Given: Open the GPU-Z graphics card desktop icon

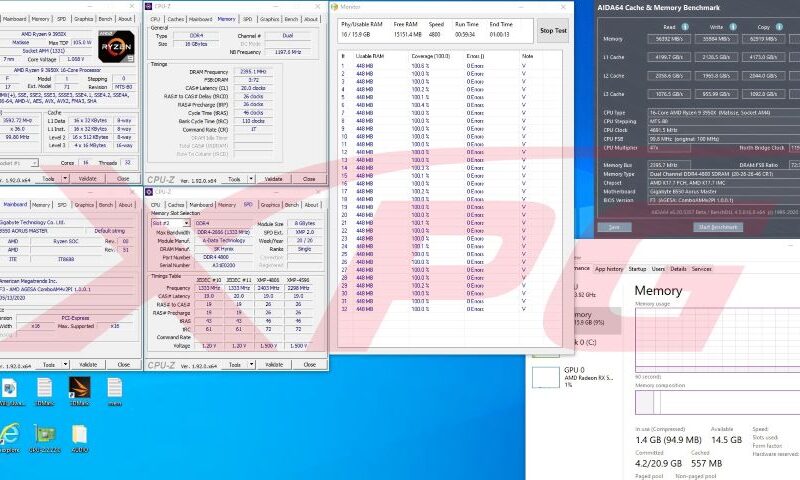Looking at the screenshot, I should click(44, 438).
